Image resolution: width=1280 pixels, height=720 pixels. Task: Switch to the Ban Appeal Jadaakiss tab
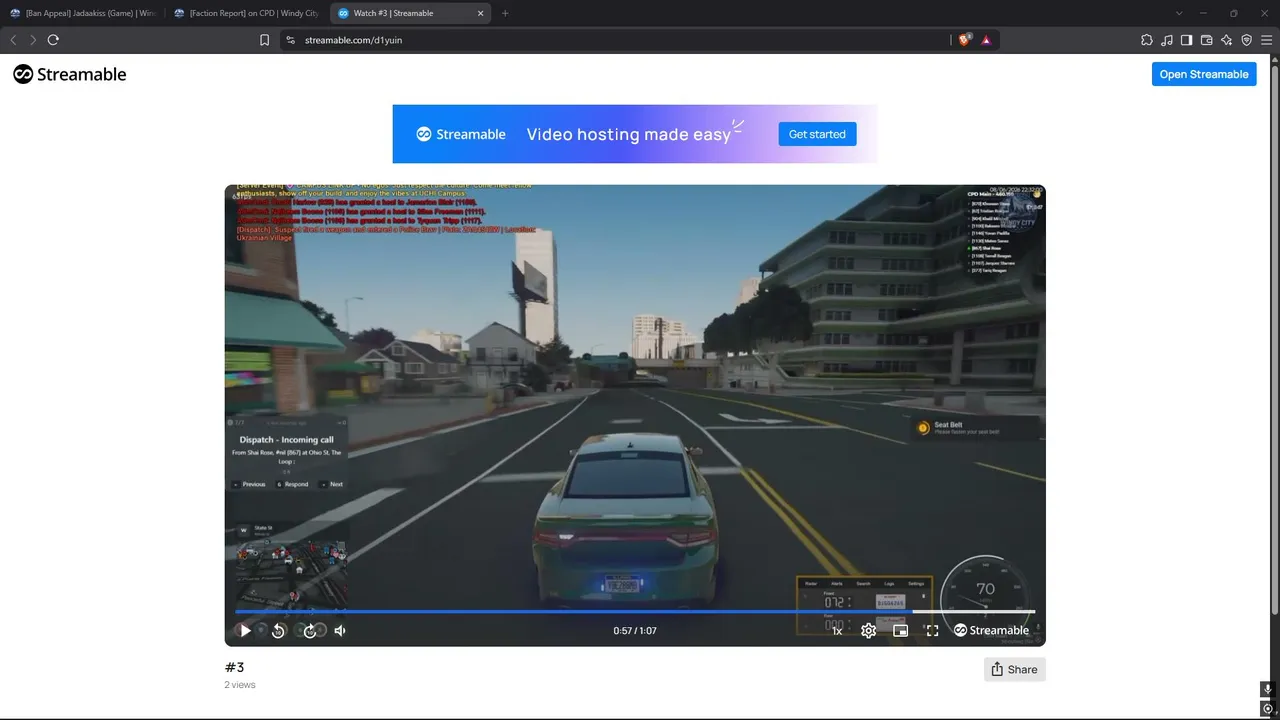click(x=84, y=13)
